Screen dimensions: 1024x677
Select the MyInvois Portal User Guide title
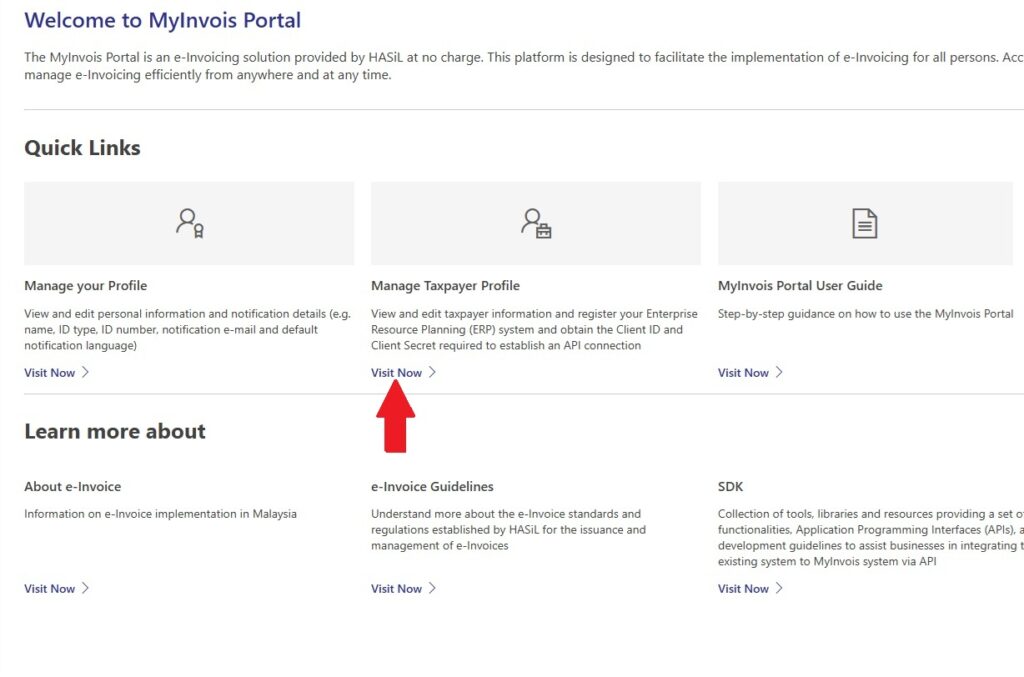[800, 286]
